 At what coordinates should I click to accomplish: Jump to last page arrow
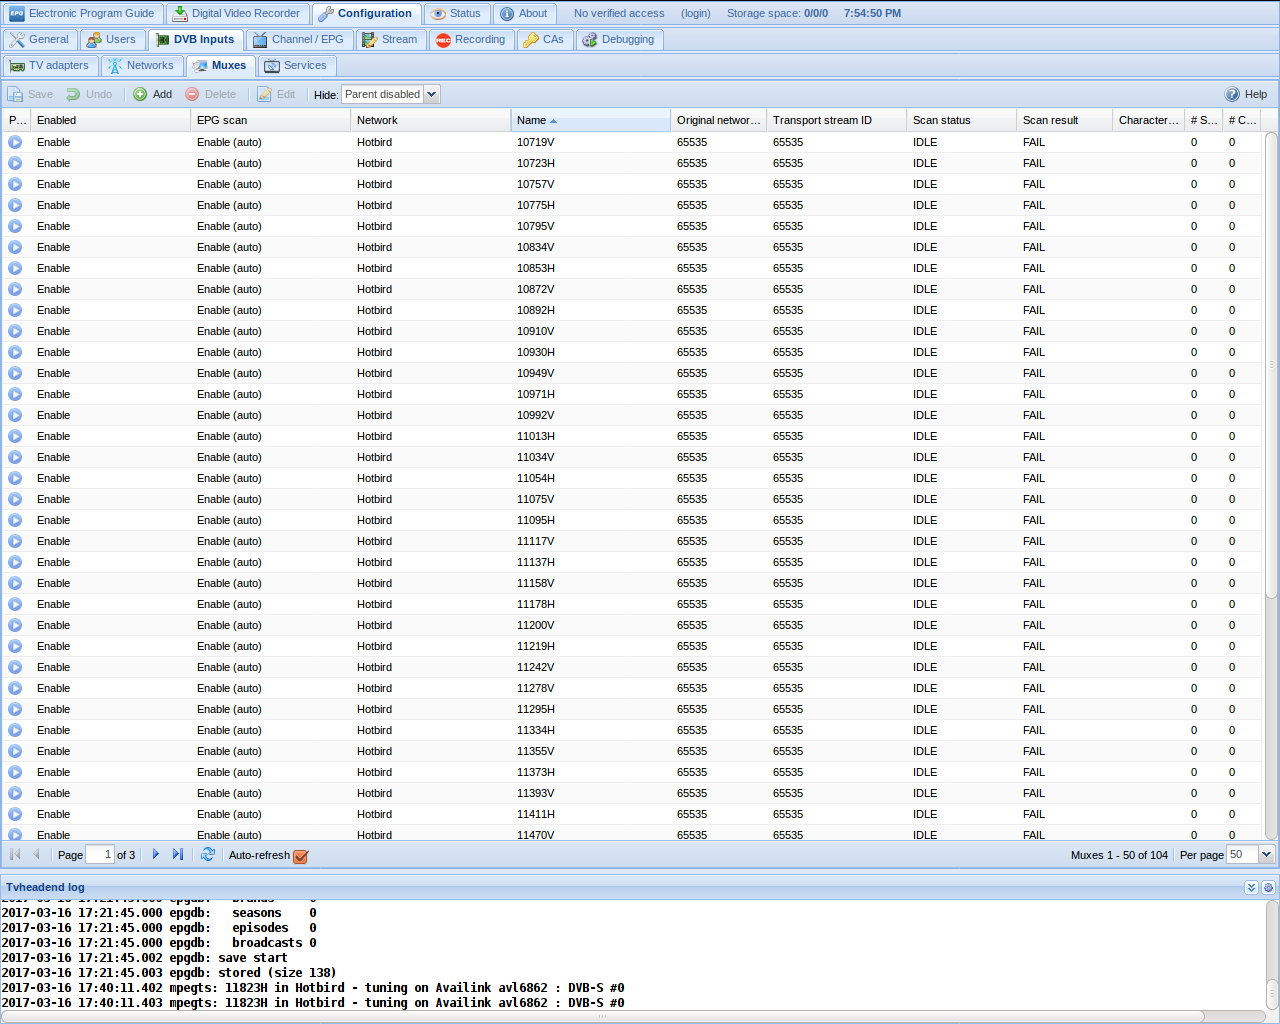point(178,854)
